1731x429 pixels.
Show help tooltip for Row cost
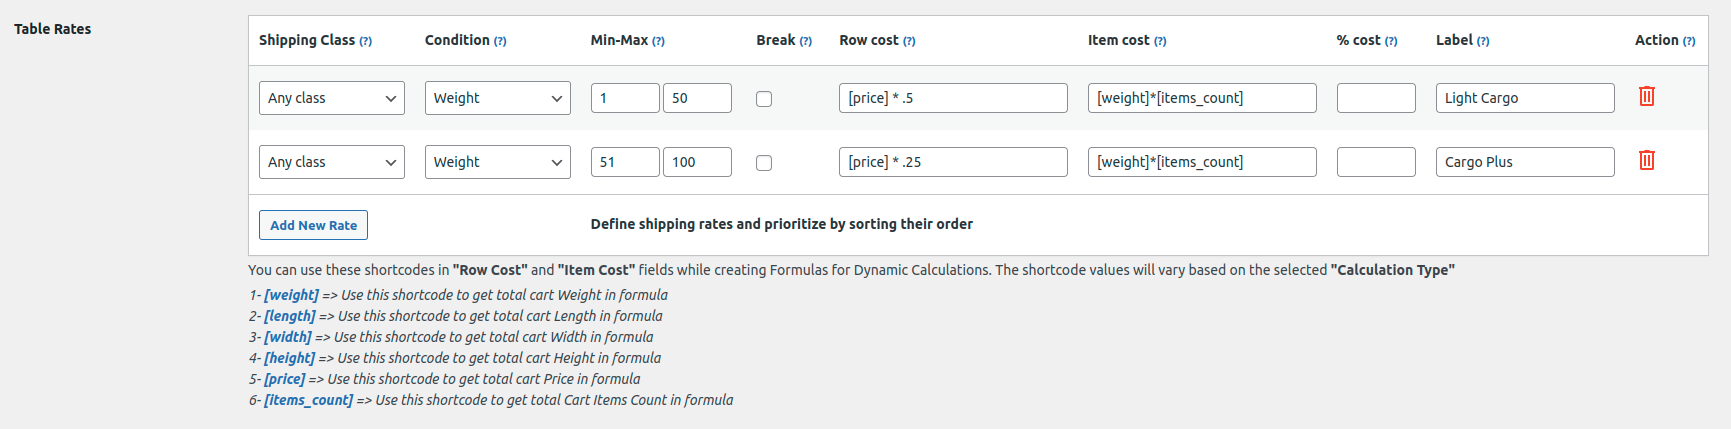[x=909, y=41]
